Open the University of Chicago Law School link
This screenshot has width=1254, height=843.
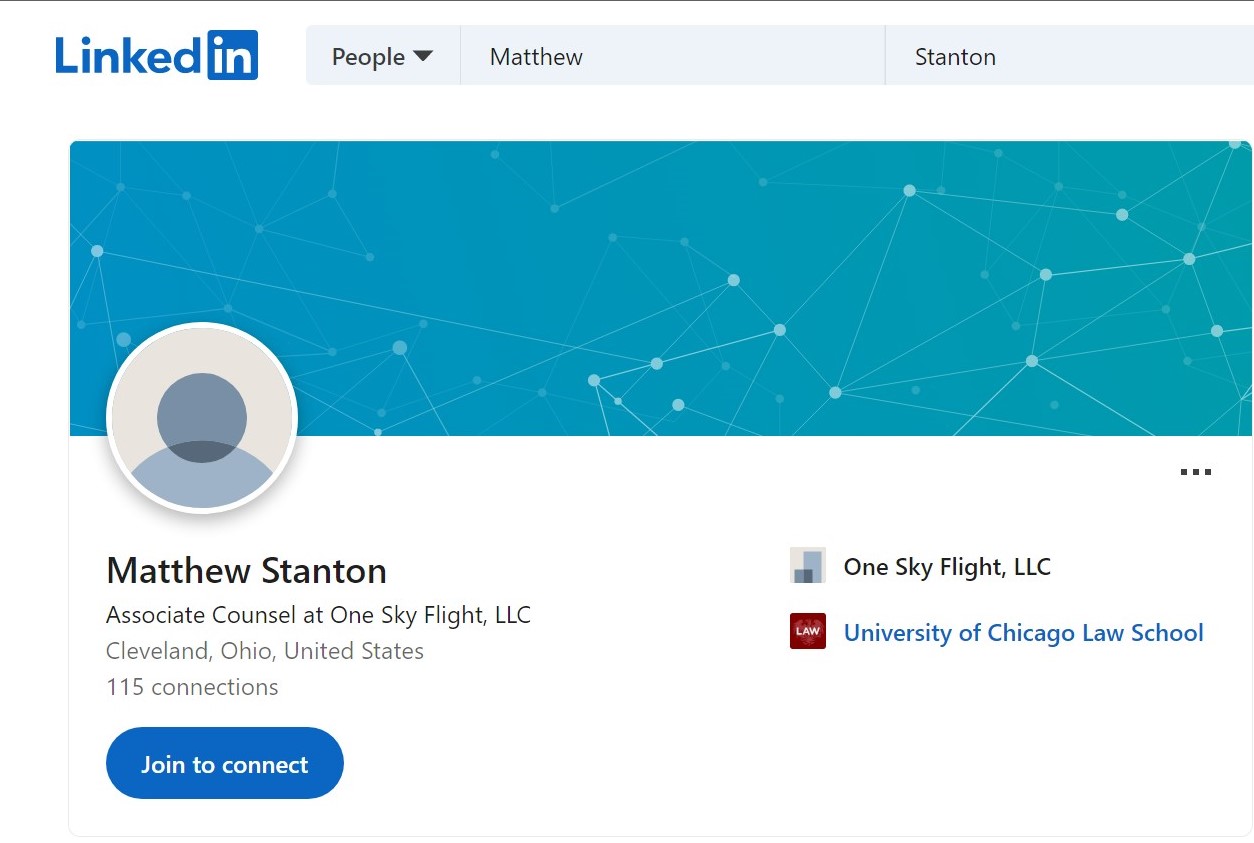[1023, 633]
